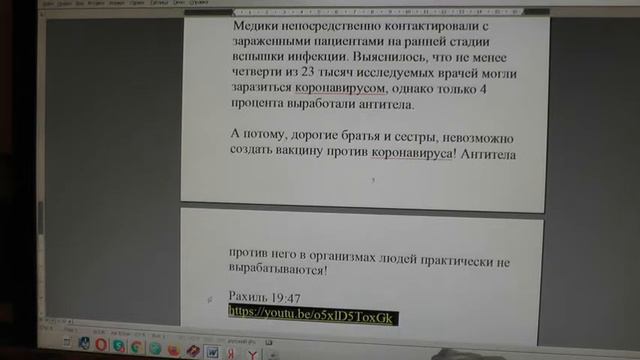Click the text 'А потому, дорогие братья'

(x=304, y=135)
